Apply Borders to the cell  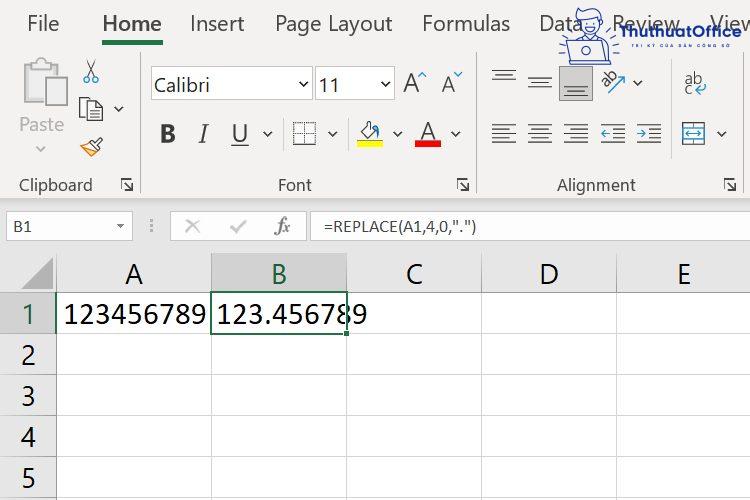[x=304, y=133]
